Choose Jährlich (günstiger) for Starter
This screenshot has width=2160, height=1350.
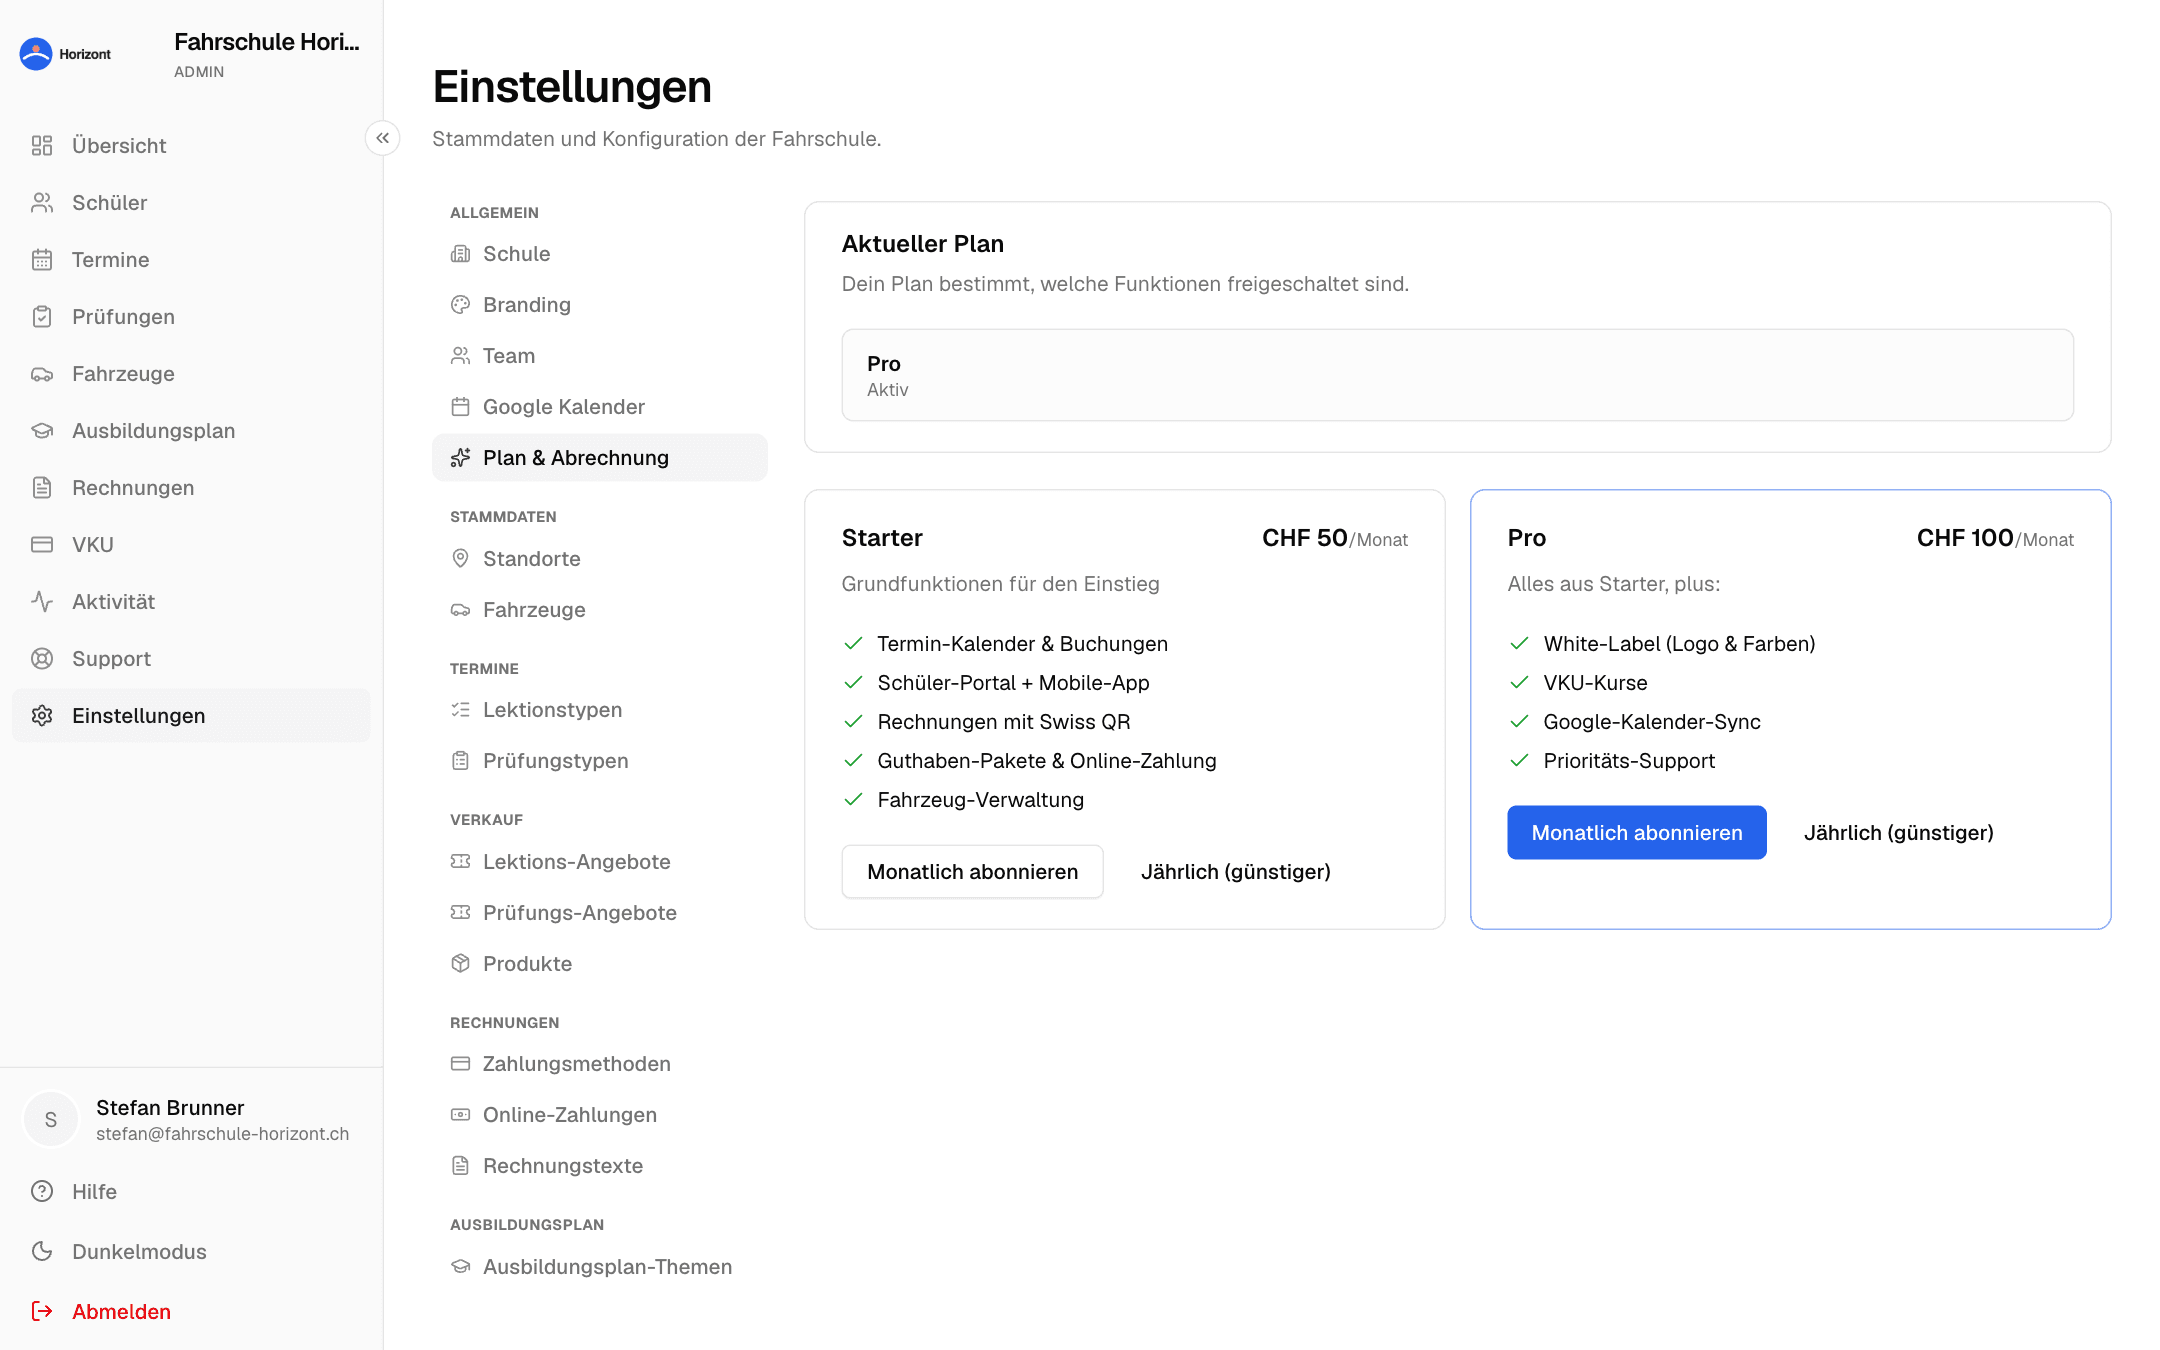click(x=1236, y=872)
